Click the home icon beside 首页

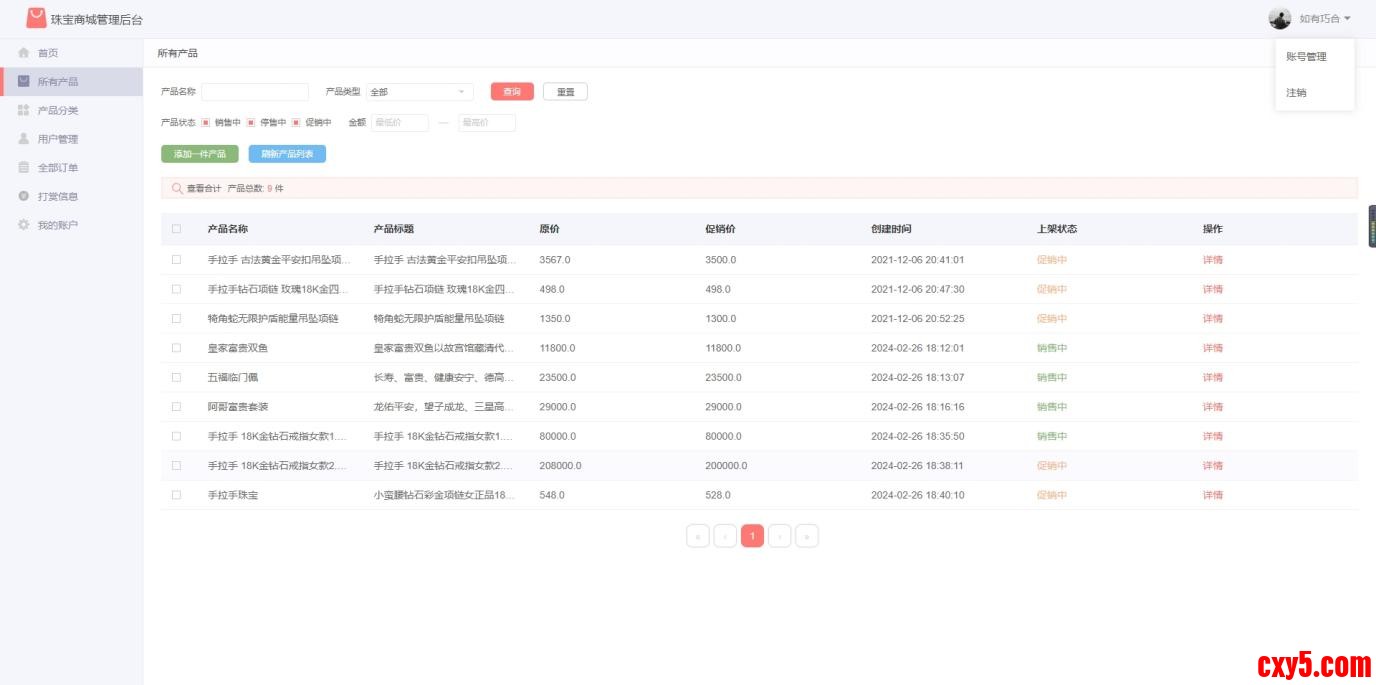click(x=24, y=53)
